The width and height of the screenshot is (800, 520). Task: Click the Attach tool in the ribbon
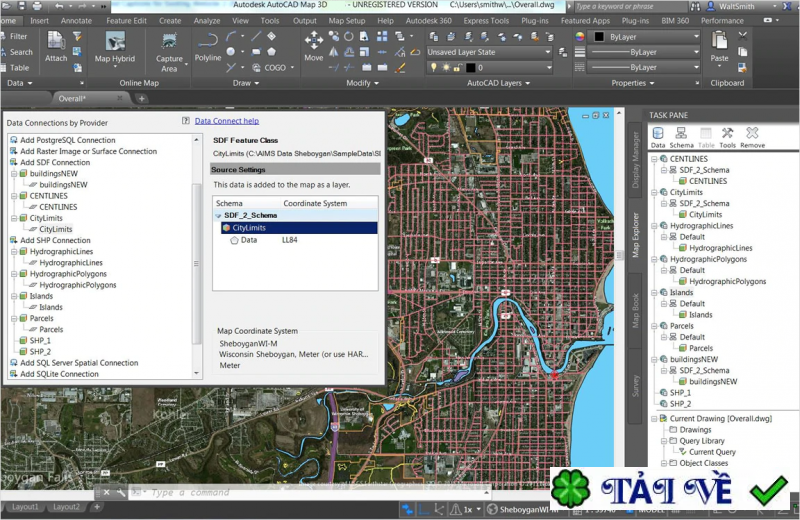pos(56,46)
